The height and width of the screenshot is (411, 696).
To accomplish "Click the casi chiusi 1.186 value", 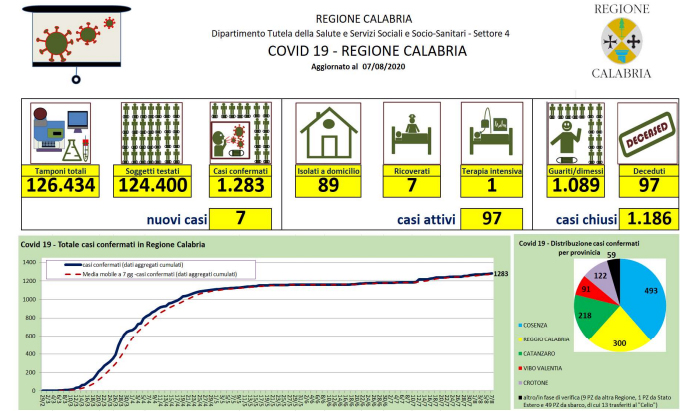I will click(x=646, y=218).
